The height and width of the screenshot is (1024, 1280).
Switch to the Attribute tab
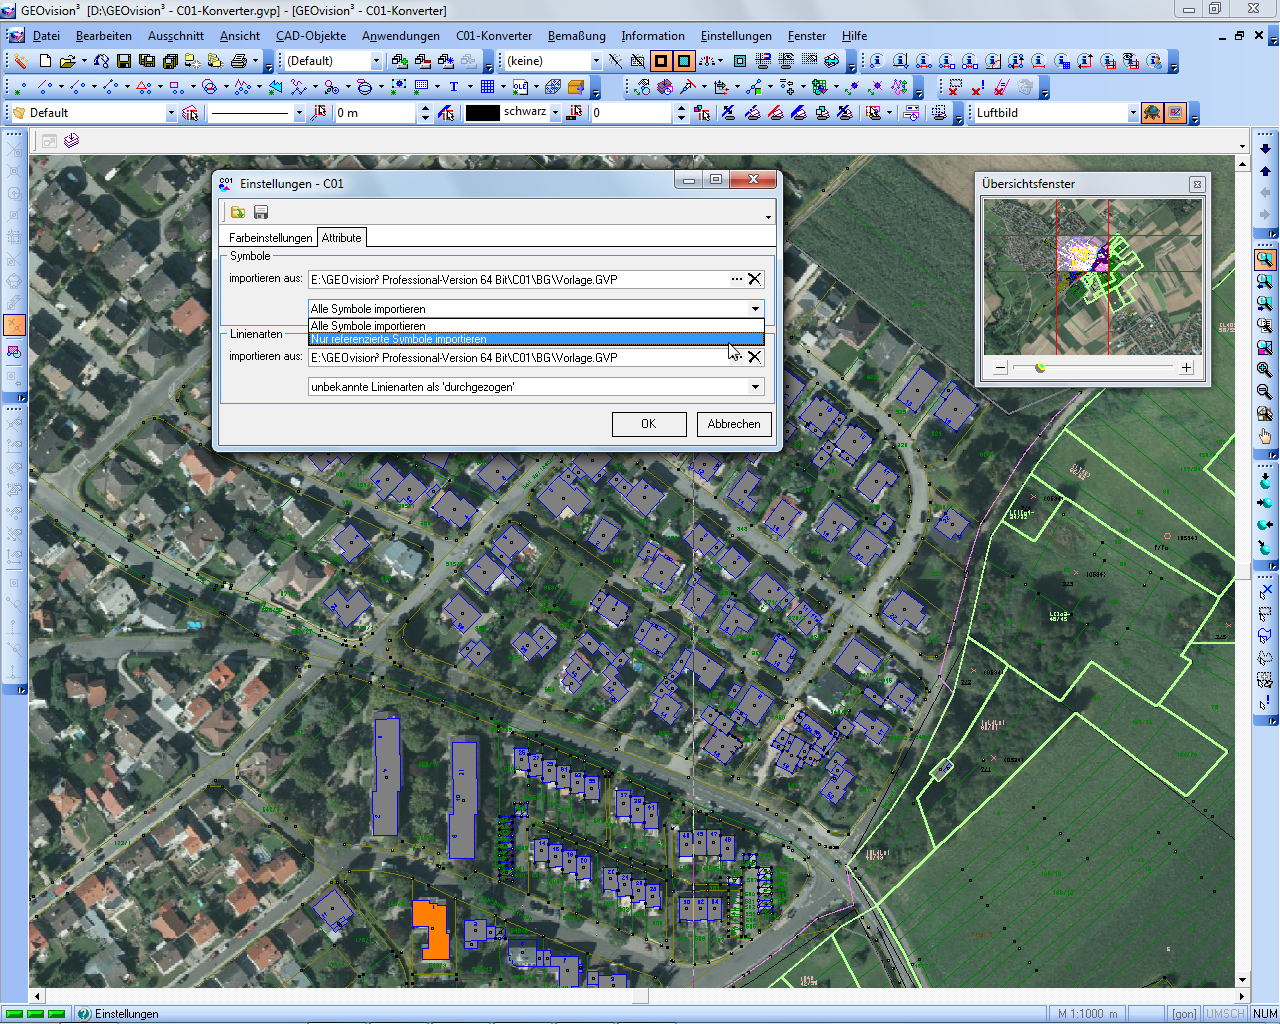pyautogui.click(x=342, y=238)
